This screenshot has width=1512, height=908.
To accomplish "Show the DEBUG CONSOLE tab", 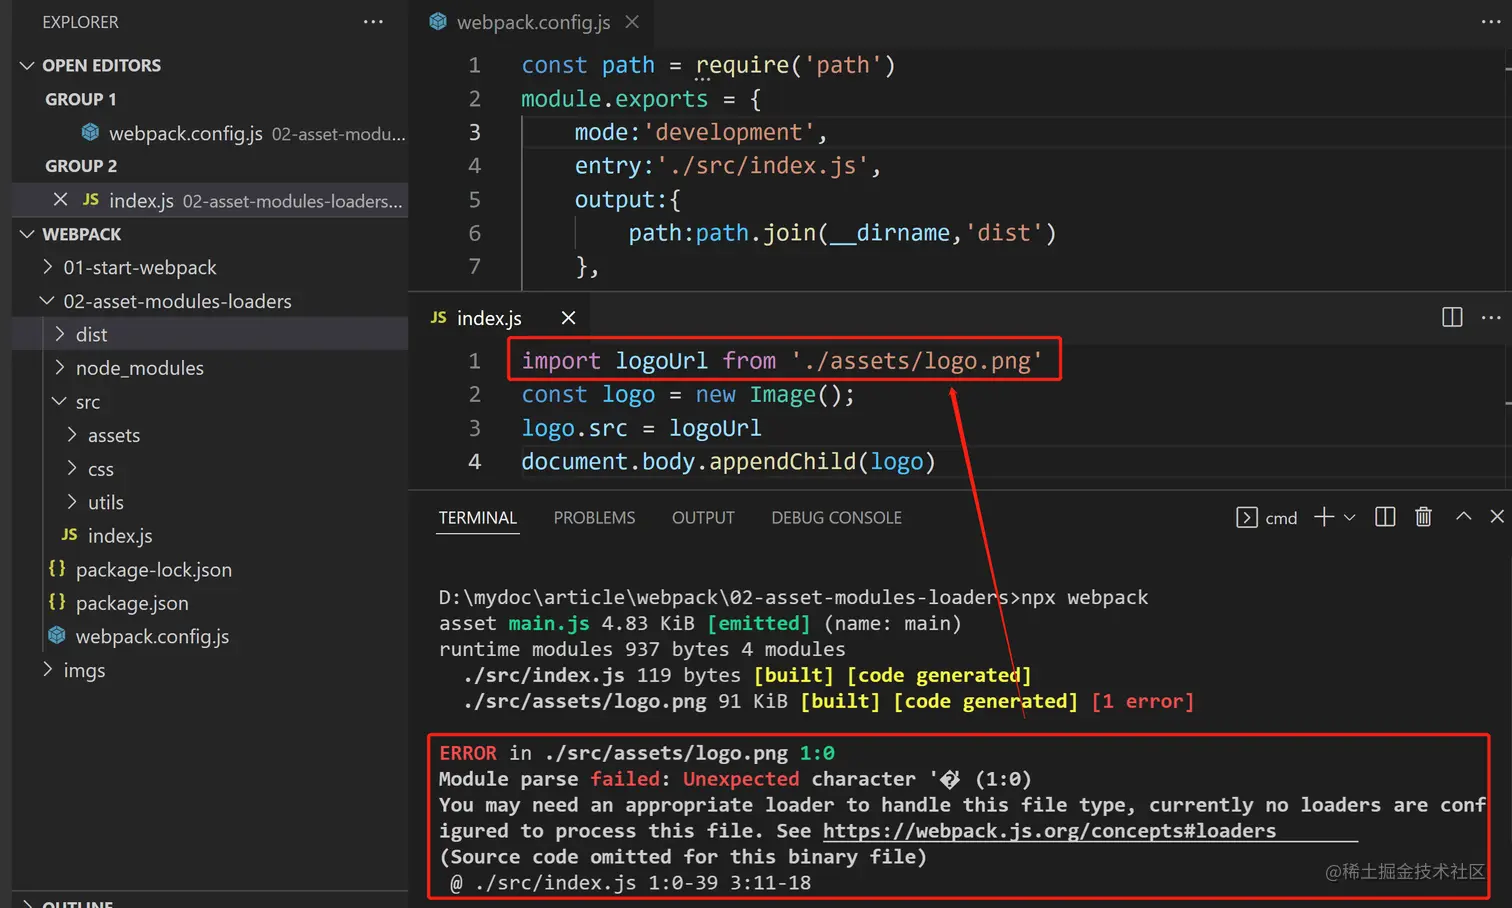I will click(836, 517).
